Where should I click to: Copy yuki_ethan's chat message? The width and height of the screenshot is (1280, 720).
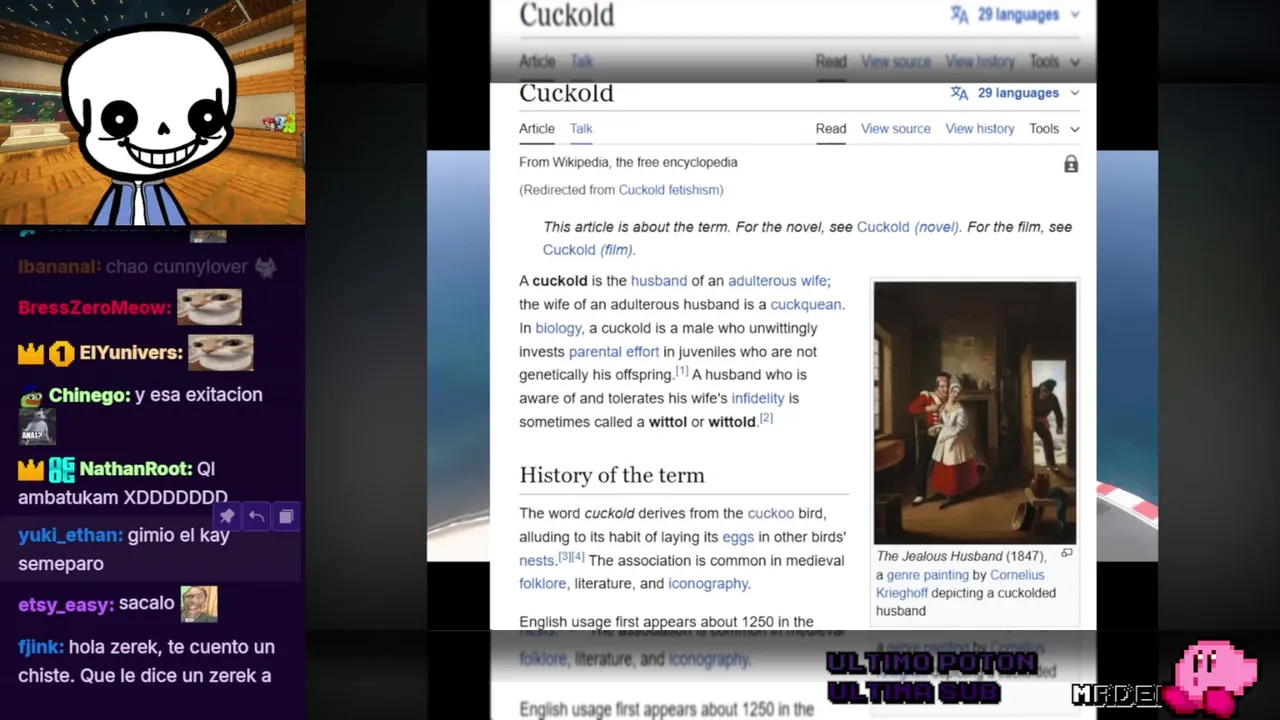286,516
